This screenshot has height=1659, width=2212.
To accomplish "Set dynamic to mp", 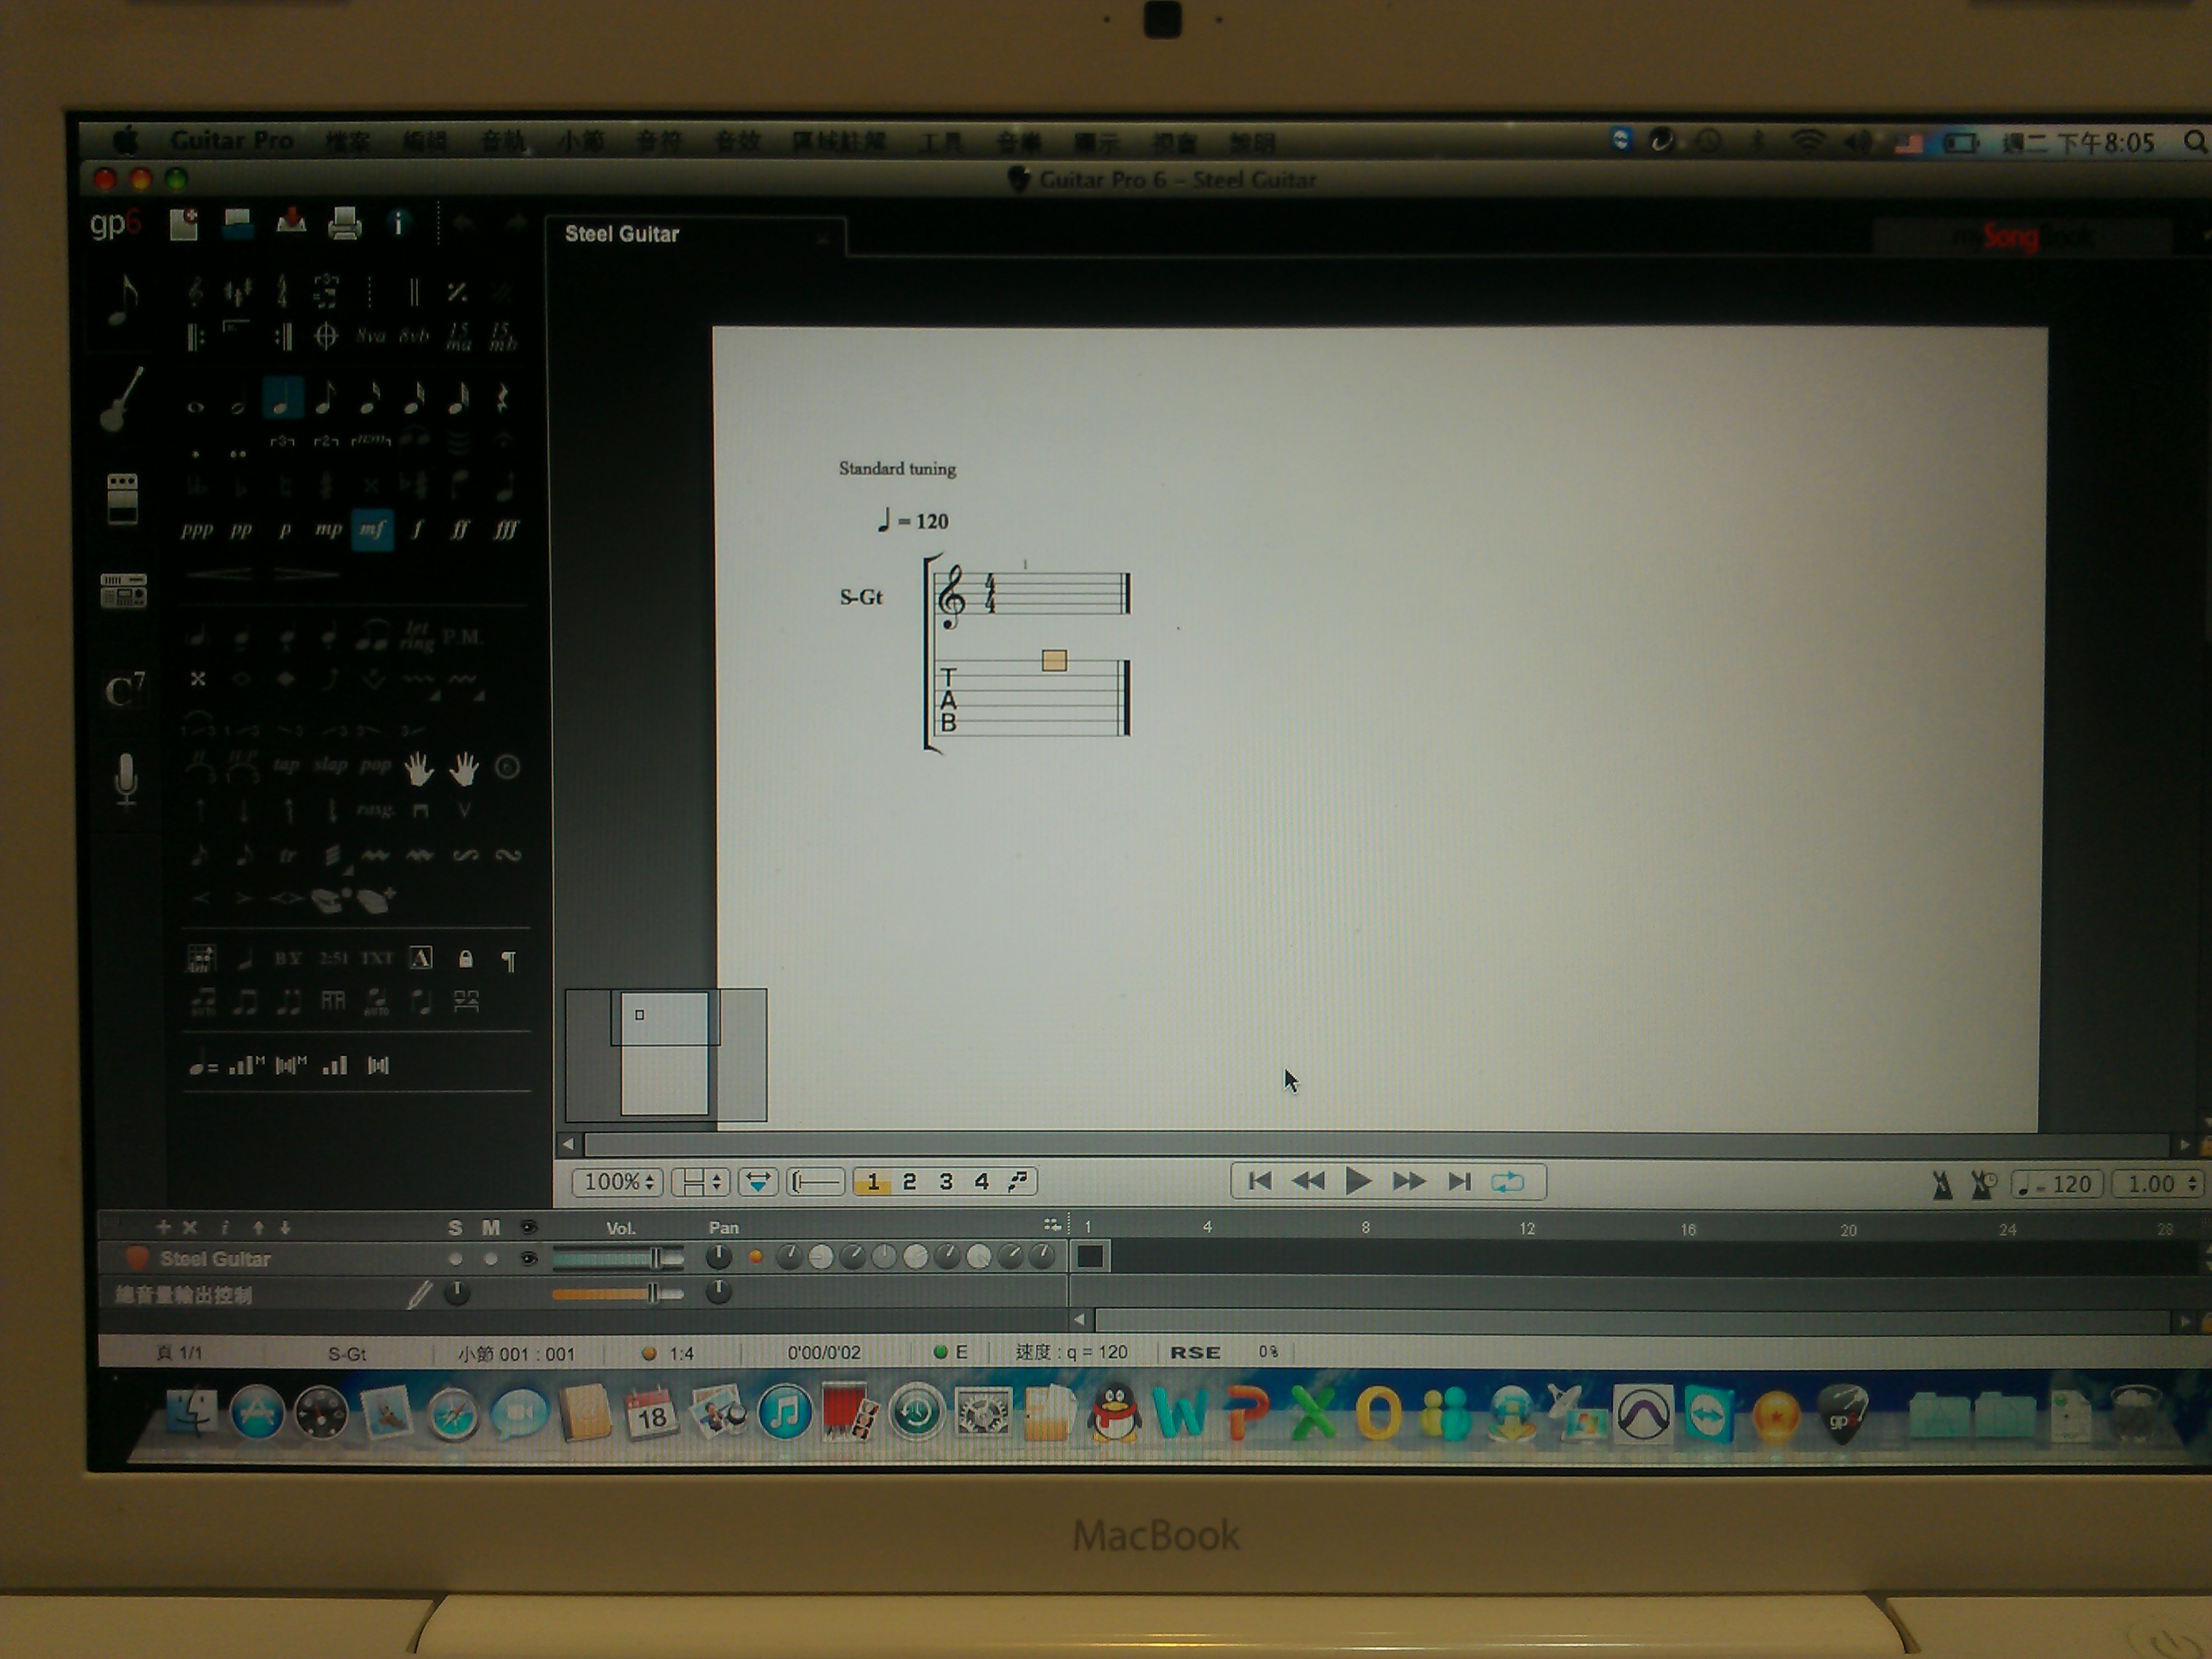I will (x=328, y=529).
